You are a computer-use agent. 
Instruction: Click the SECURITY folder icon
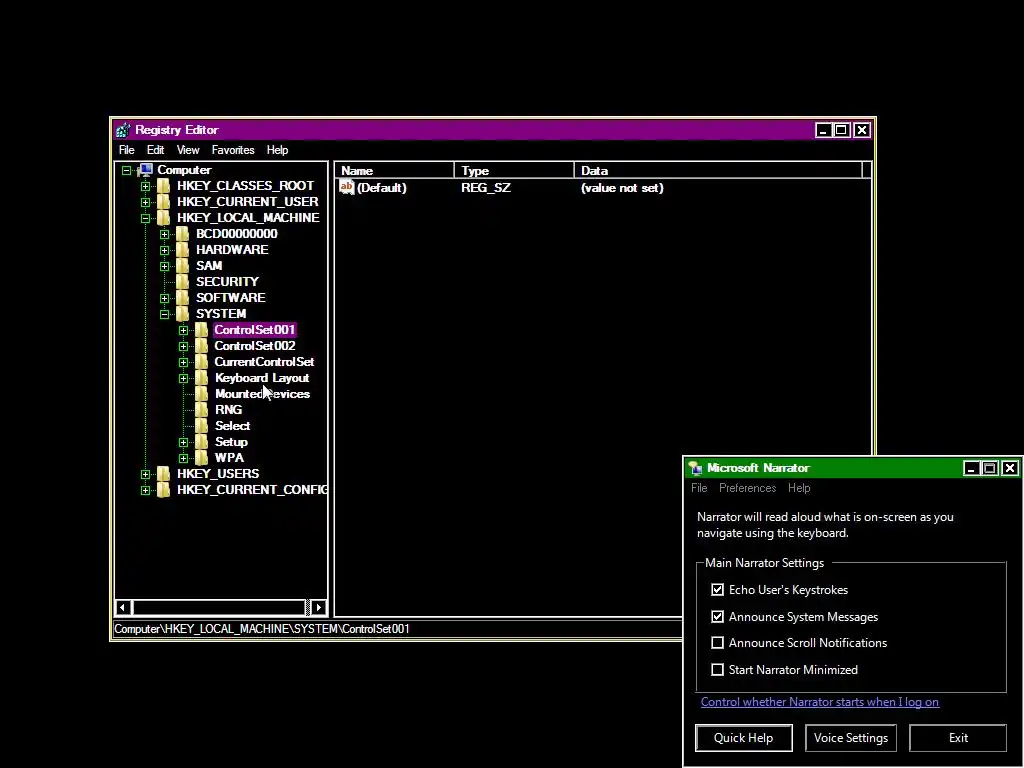183,282
